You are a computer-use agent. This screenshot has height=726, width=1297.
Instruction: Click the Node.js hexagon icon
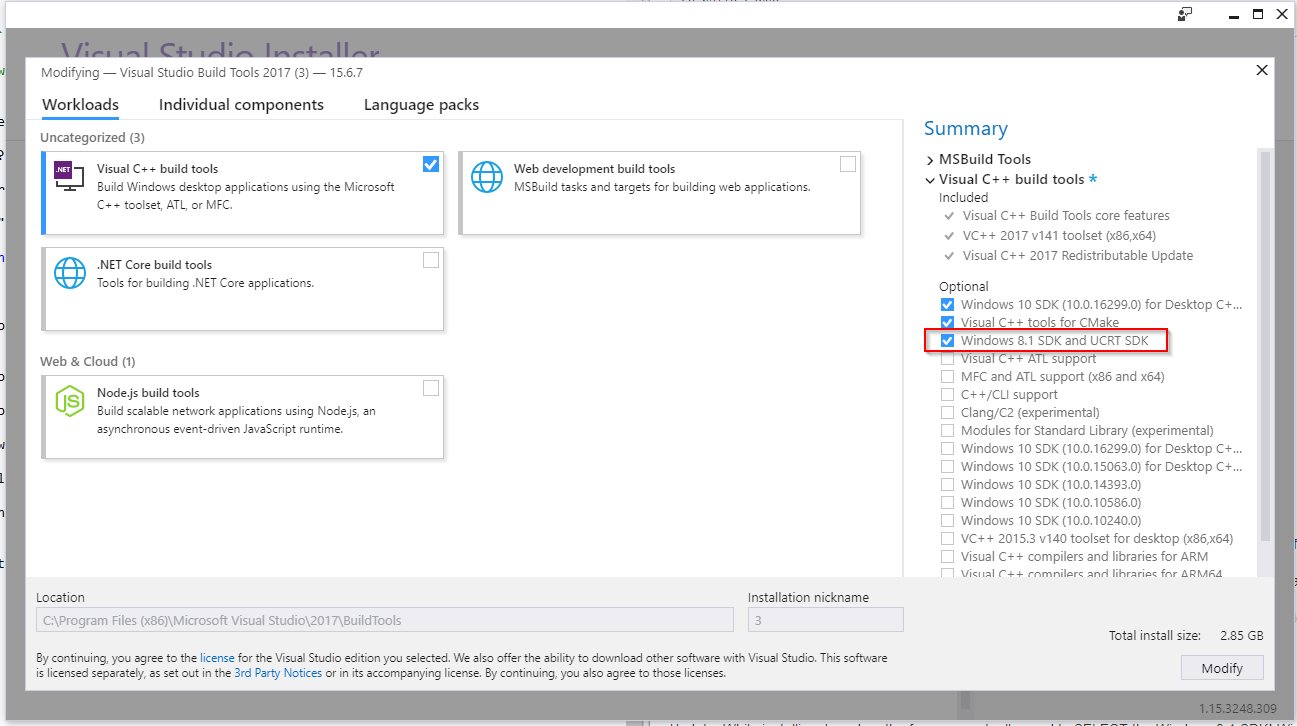[x=70, y=401]
